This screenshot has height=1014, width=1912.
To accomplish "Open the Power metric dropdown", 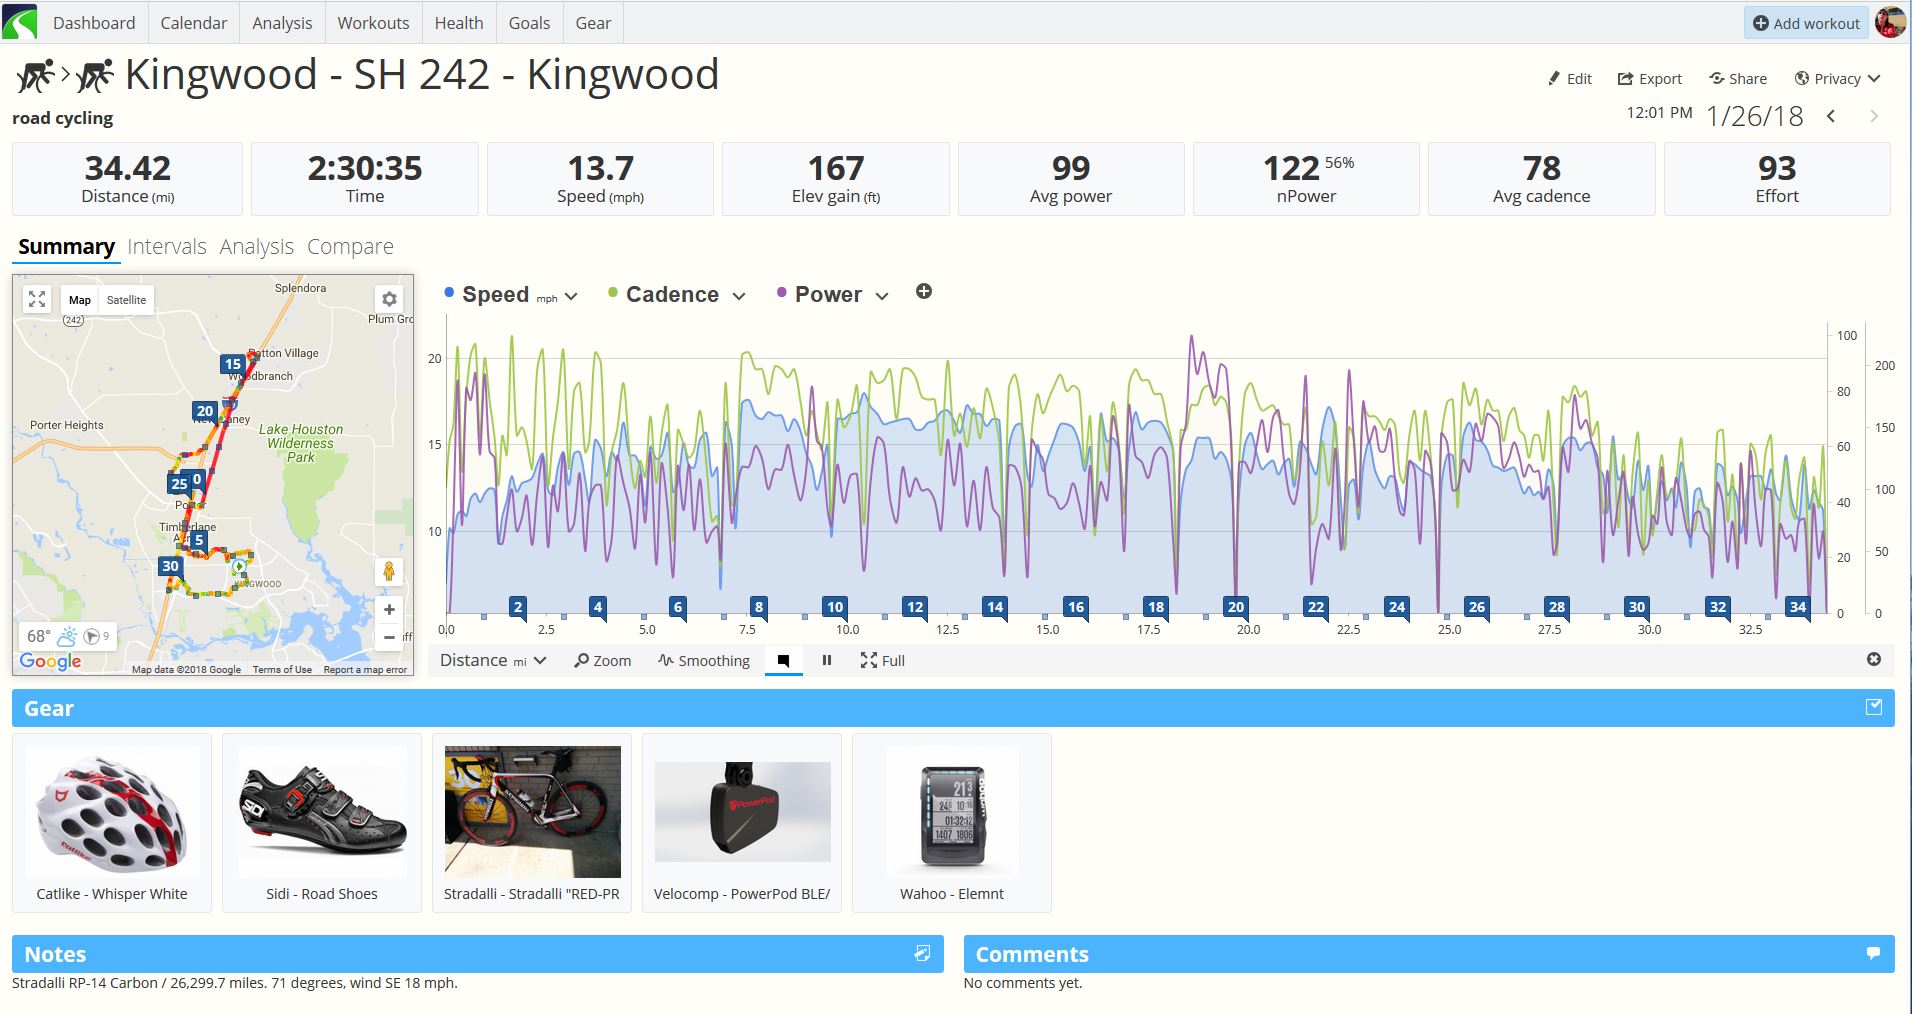I will 882,296.
